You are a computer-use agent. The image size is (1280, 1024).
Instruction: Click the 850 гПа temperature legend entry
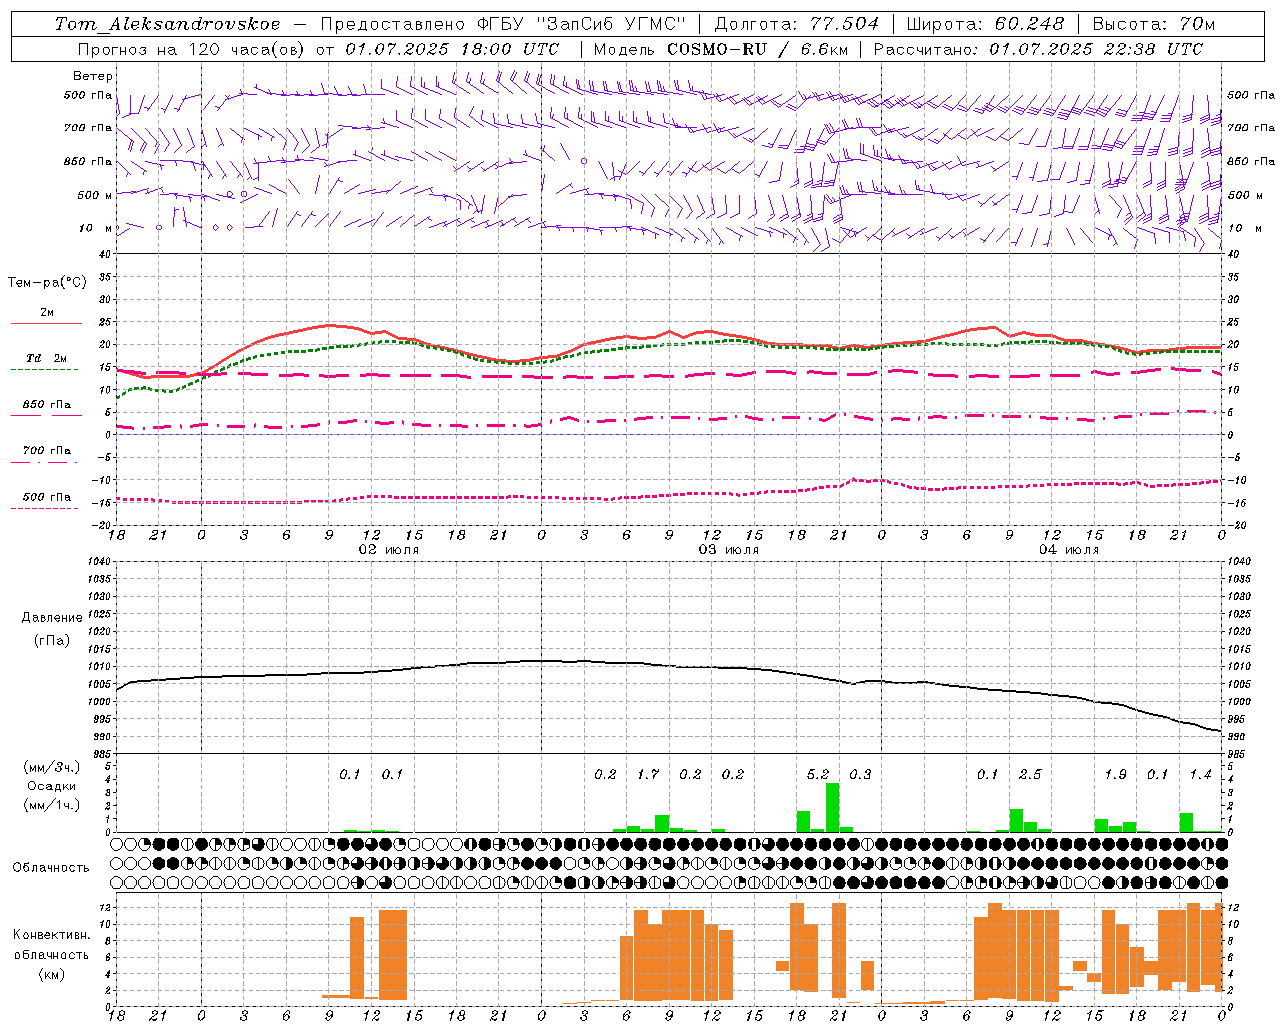46,405
